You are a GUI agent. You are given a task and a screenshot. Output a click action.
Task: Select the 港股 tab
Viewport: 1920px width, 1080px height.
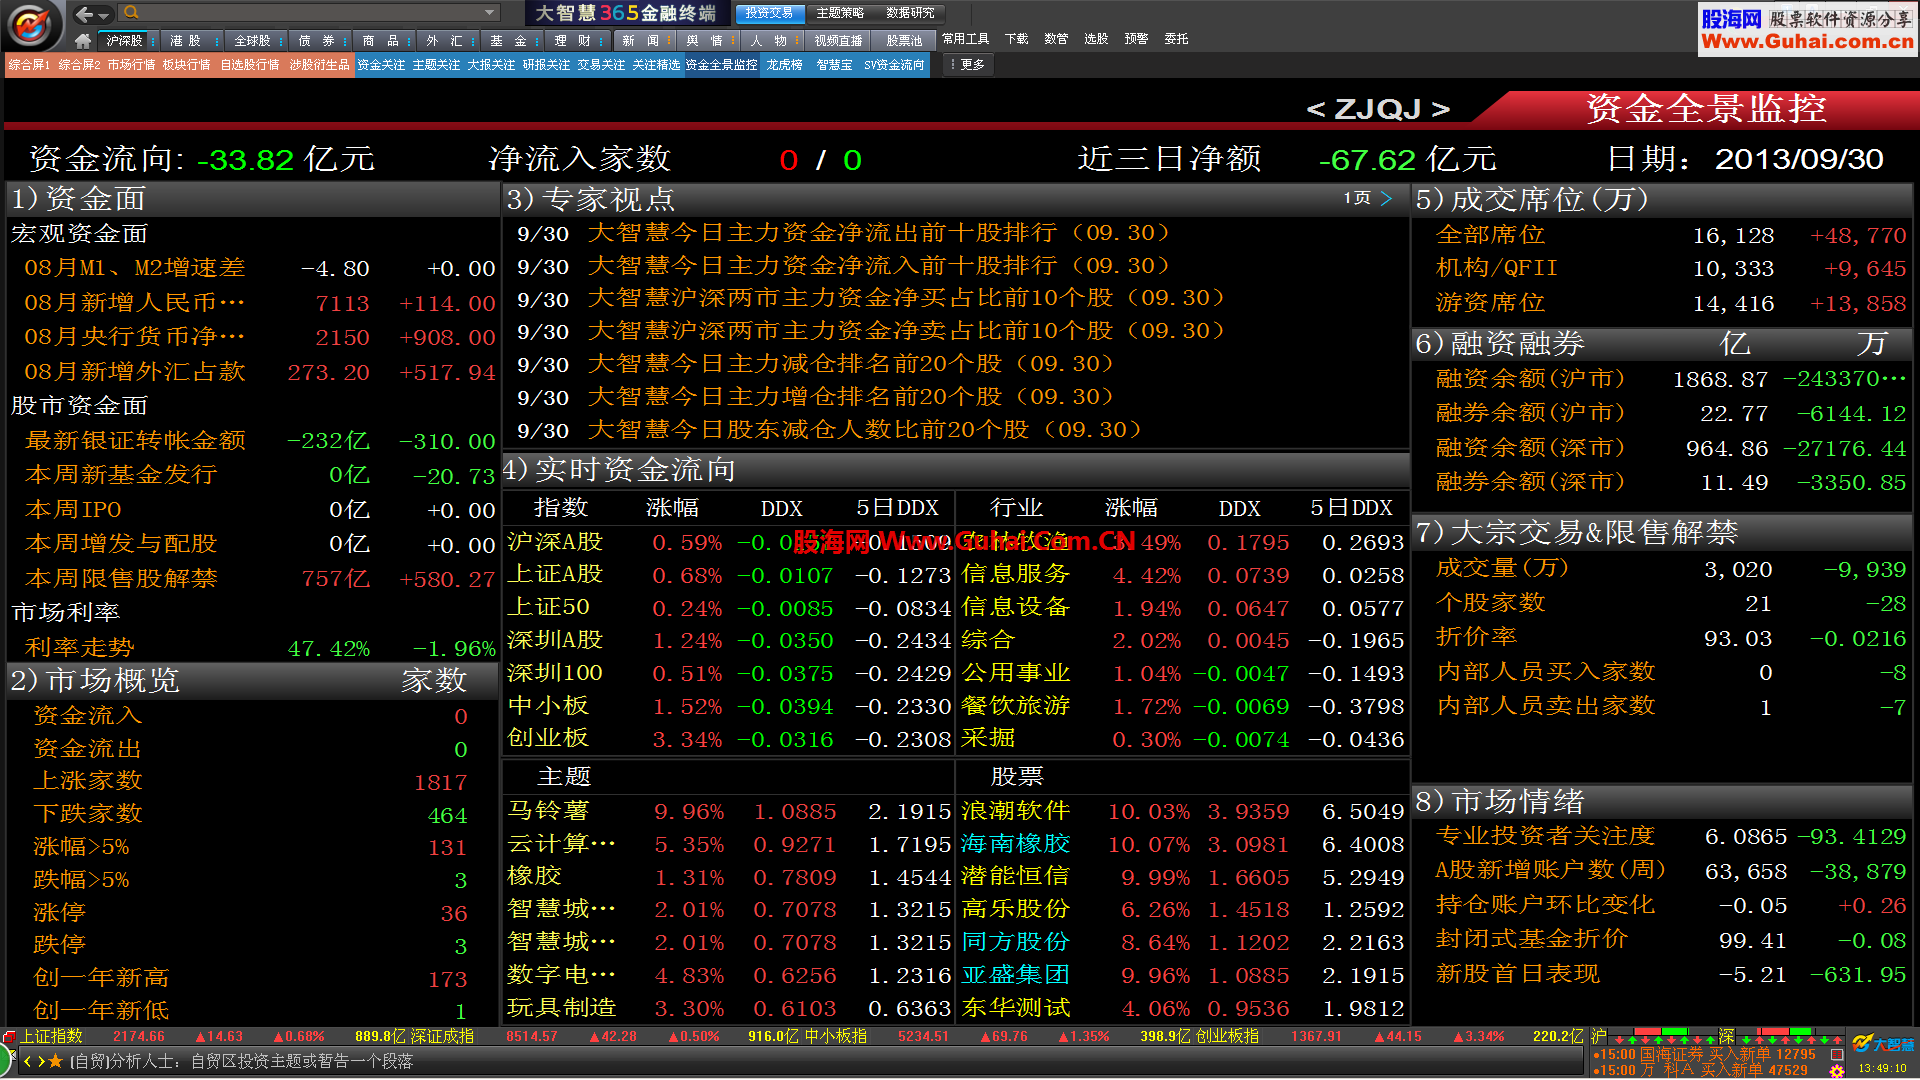point(186,41)
